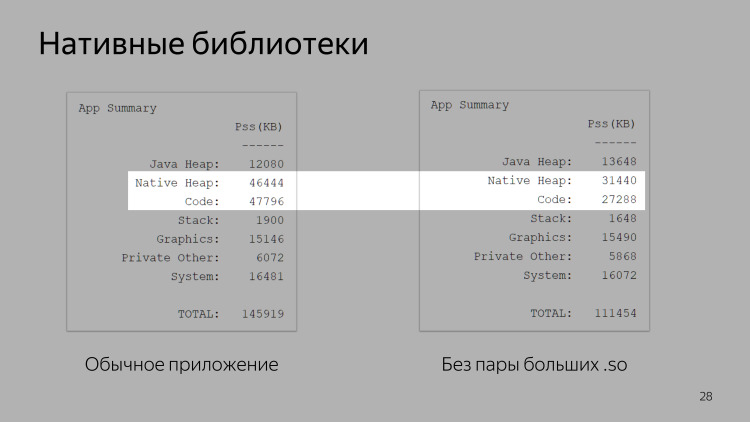The height and width of the screenshot is (422, 750).
Task: Click Stack value 1900
Action: 270,220
